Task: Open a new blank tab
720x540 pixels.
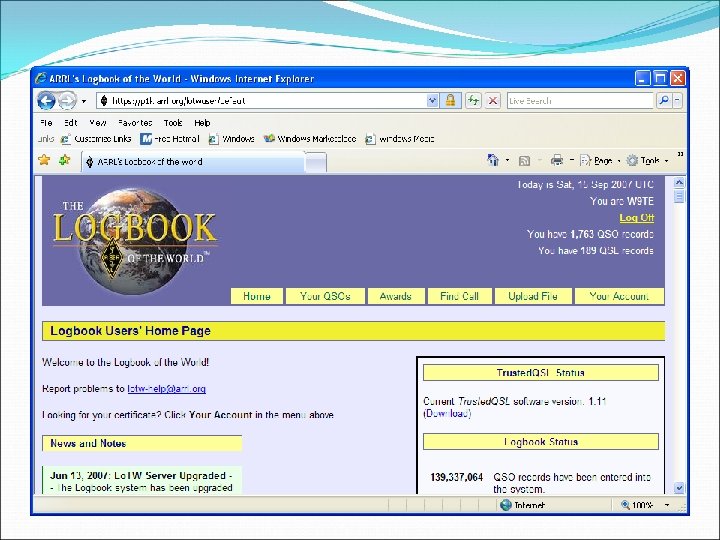Action: coord(315,163)
